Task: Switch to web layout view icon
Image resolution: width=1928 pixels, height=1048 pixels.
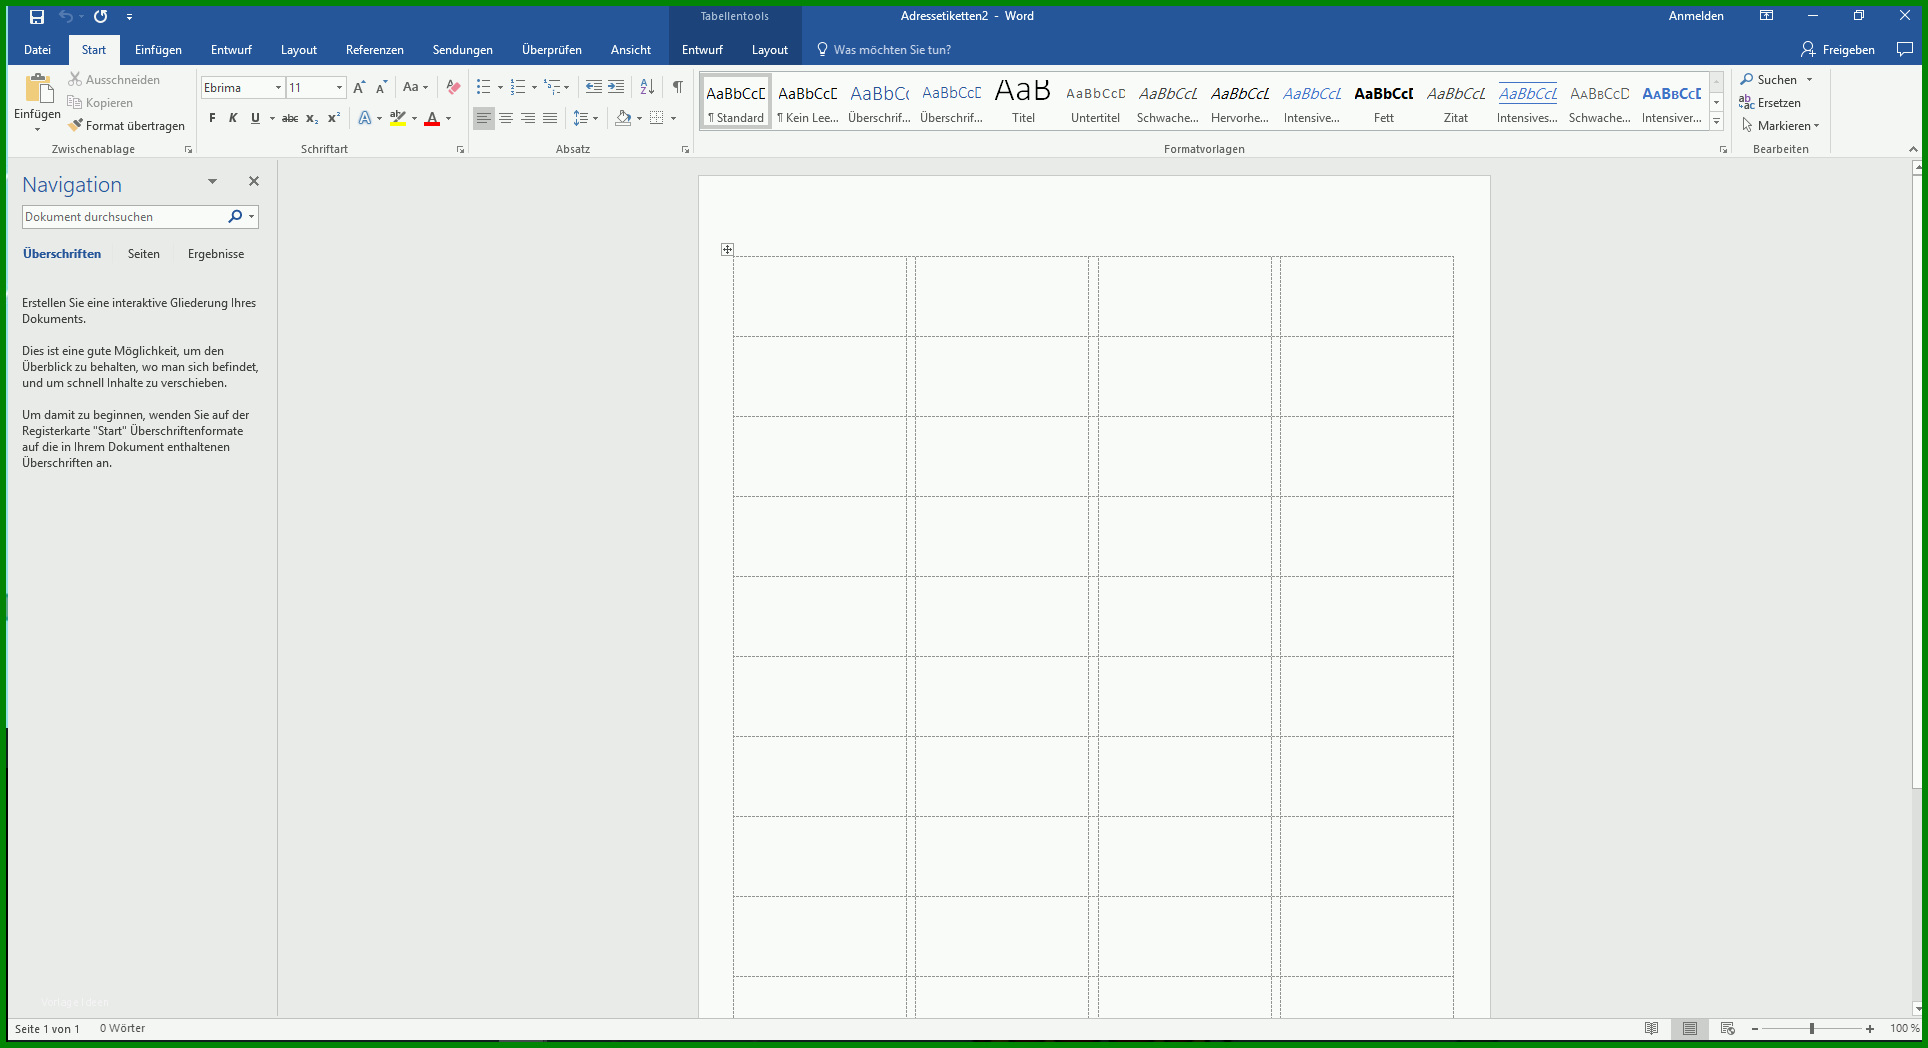Action: pyautogui.click(x=1728, y=1028)
